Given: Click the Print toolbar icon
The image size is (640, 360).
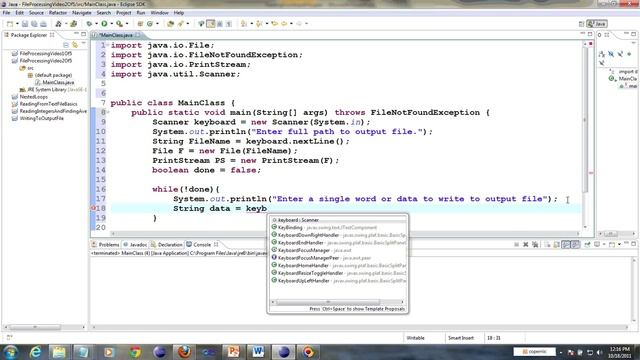Looking at the screenshot, I should point(43,24).
